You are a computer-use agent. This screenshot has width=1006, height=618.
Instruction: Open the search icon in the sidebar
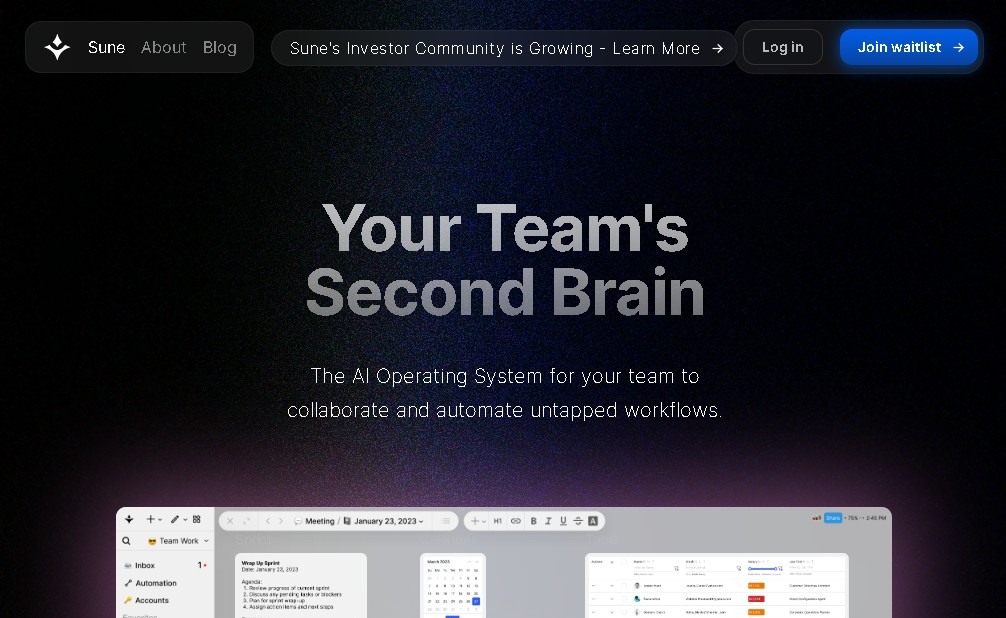click(x=126, y=540)
